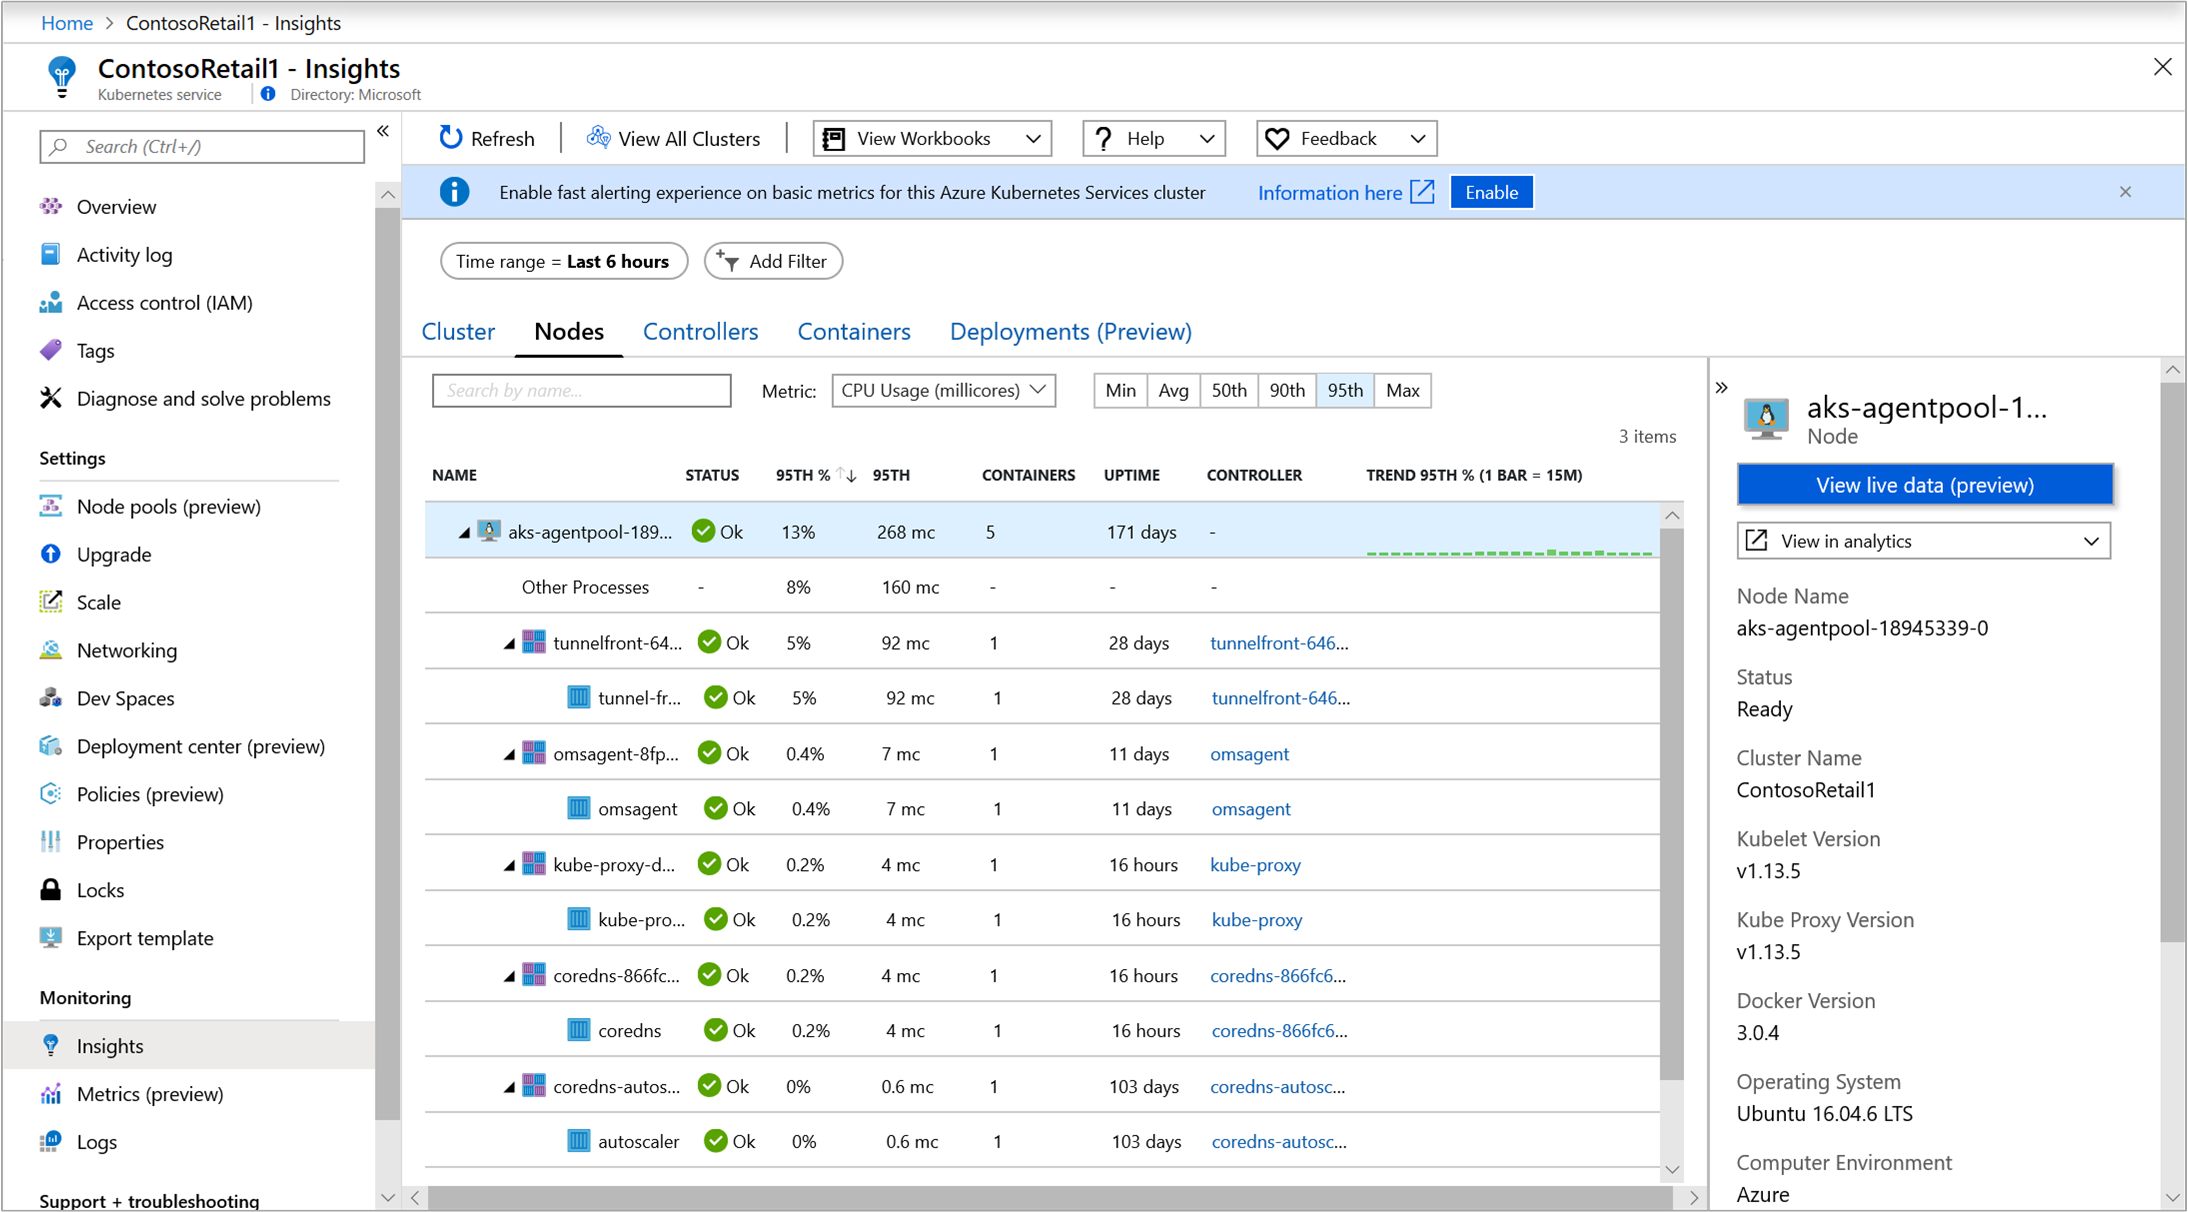The height and width of the screenshot is (1212, 2188).
Task: Click the Refresh icon in toolbar
Action: (x=451, y=138)
